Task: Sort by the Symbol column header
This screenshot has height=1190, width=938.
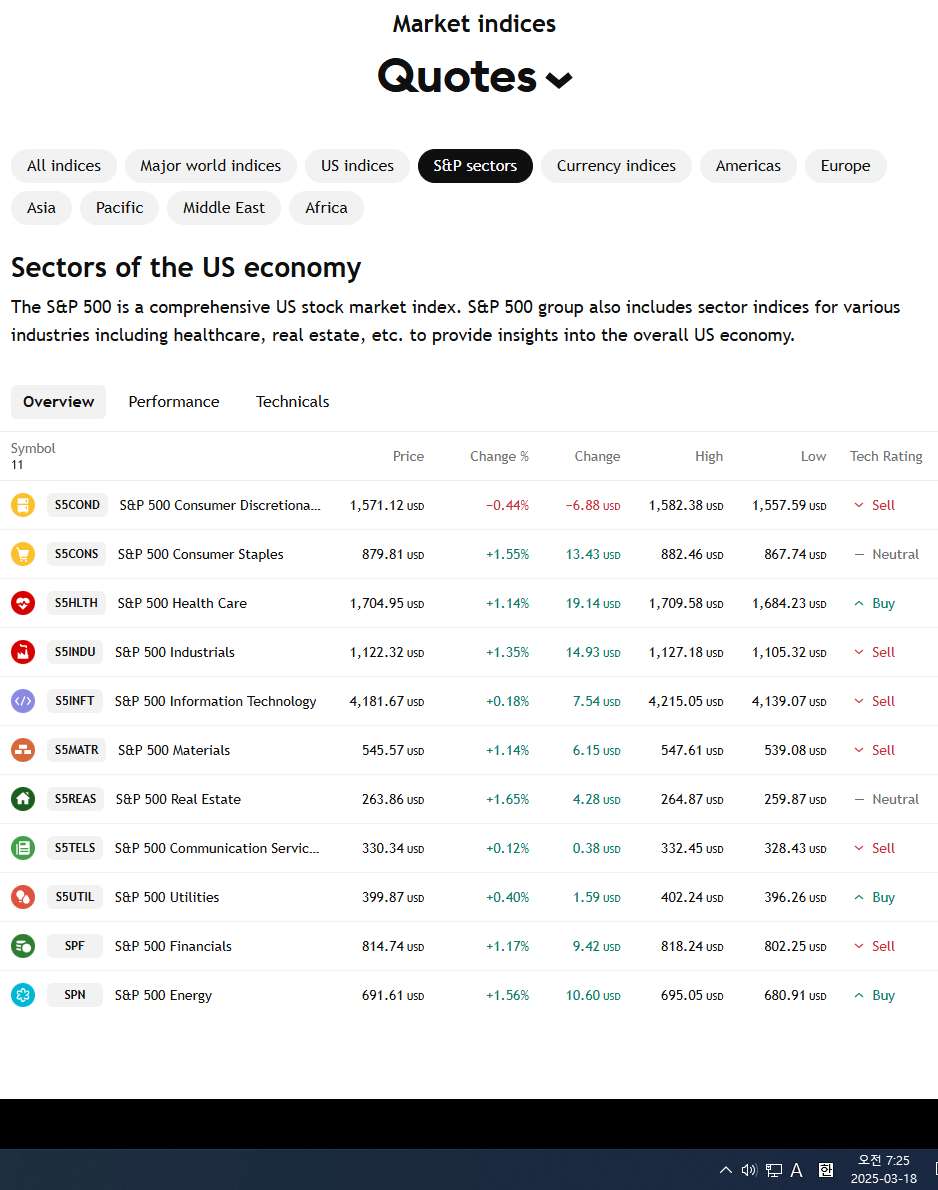Action: [x=33, y=449]
